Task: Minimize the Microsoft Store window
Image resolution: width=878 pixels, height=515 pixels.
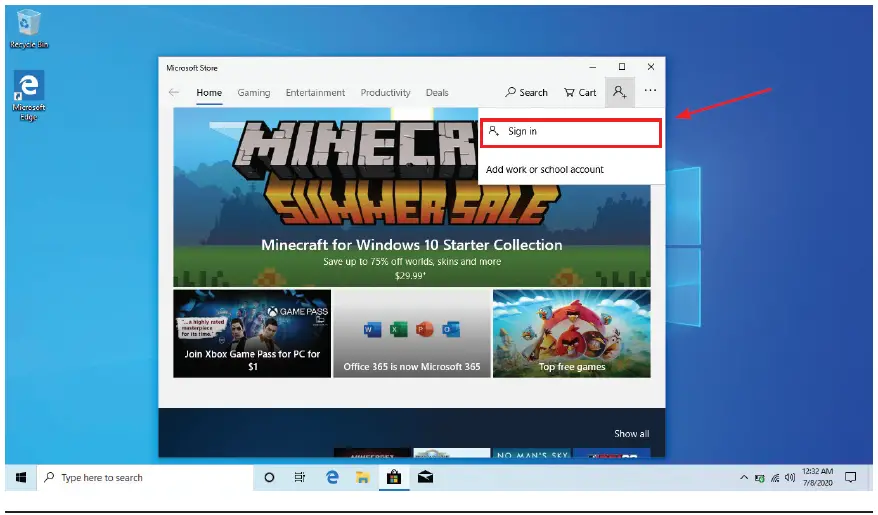Action: [x=592, y=67]
